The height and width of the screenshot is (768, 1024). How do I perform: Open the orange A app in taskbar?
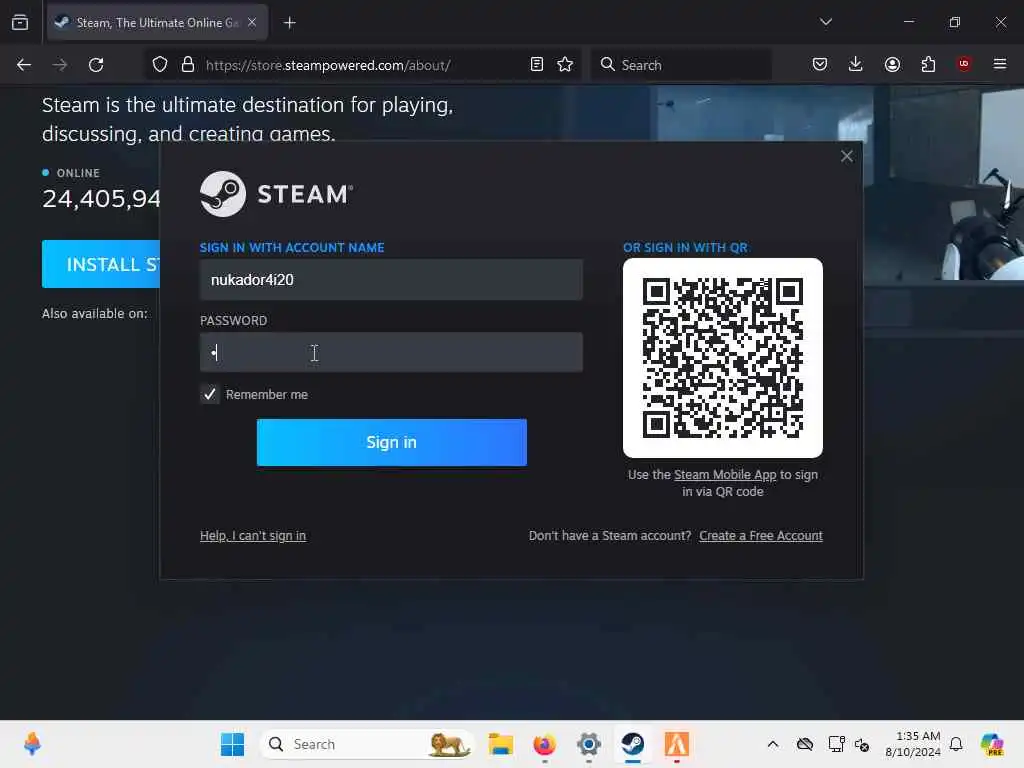(677, 744)
